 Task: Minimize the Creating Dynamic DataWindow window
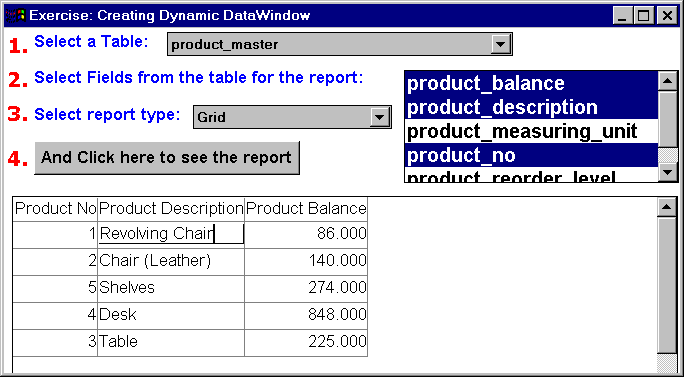[x=622, y=16]
